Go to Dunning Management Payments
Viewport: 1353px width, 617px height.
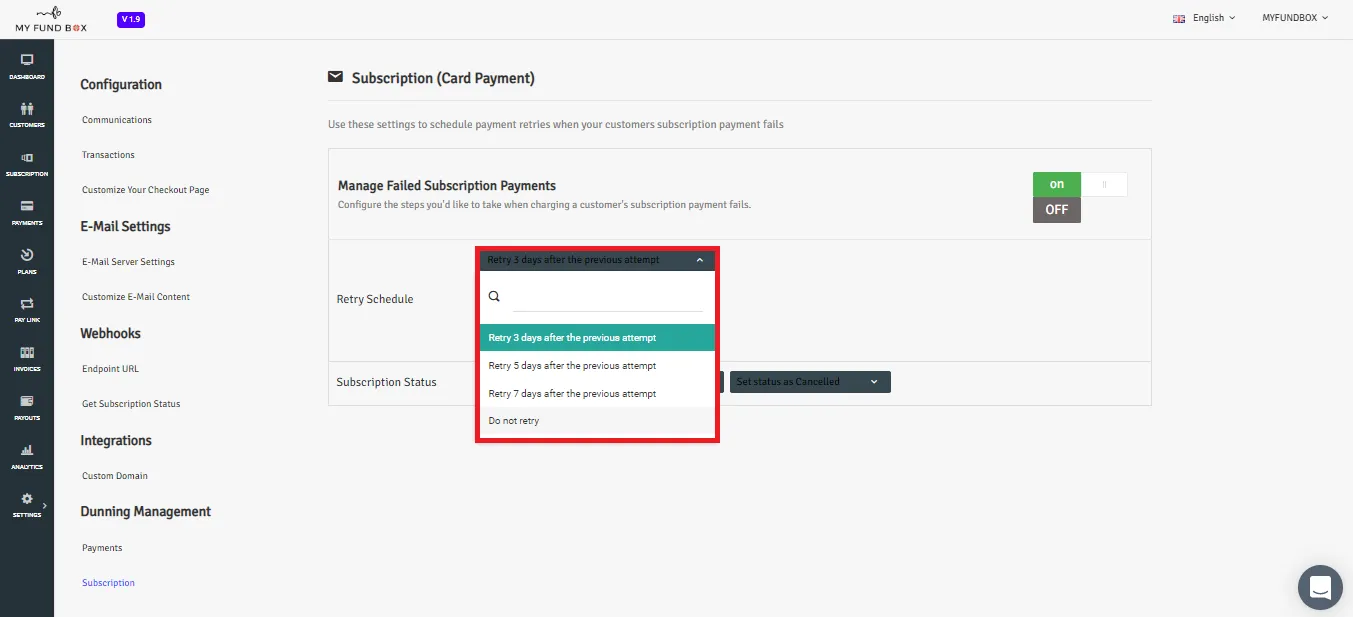[102, 548]
